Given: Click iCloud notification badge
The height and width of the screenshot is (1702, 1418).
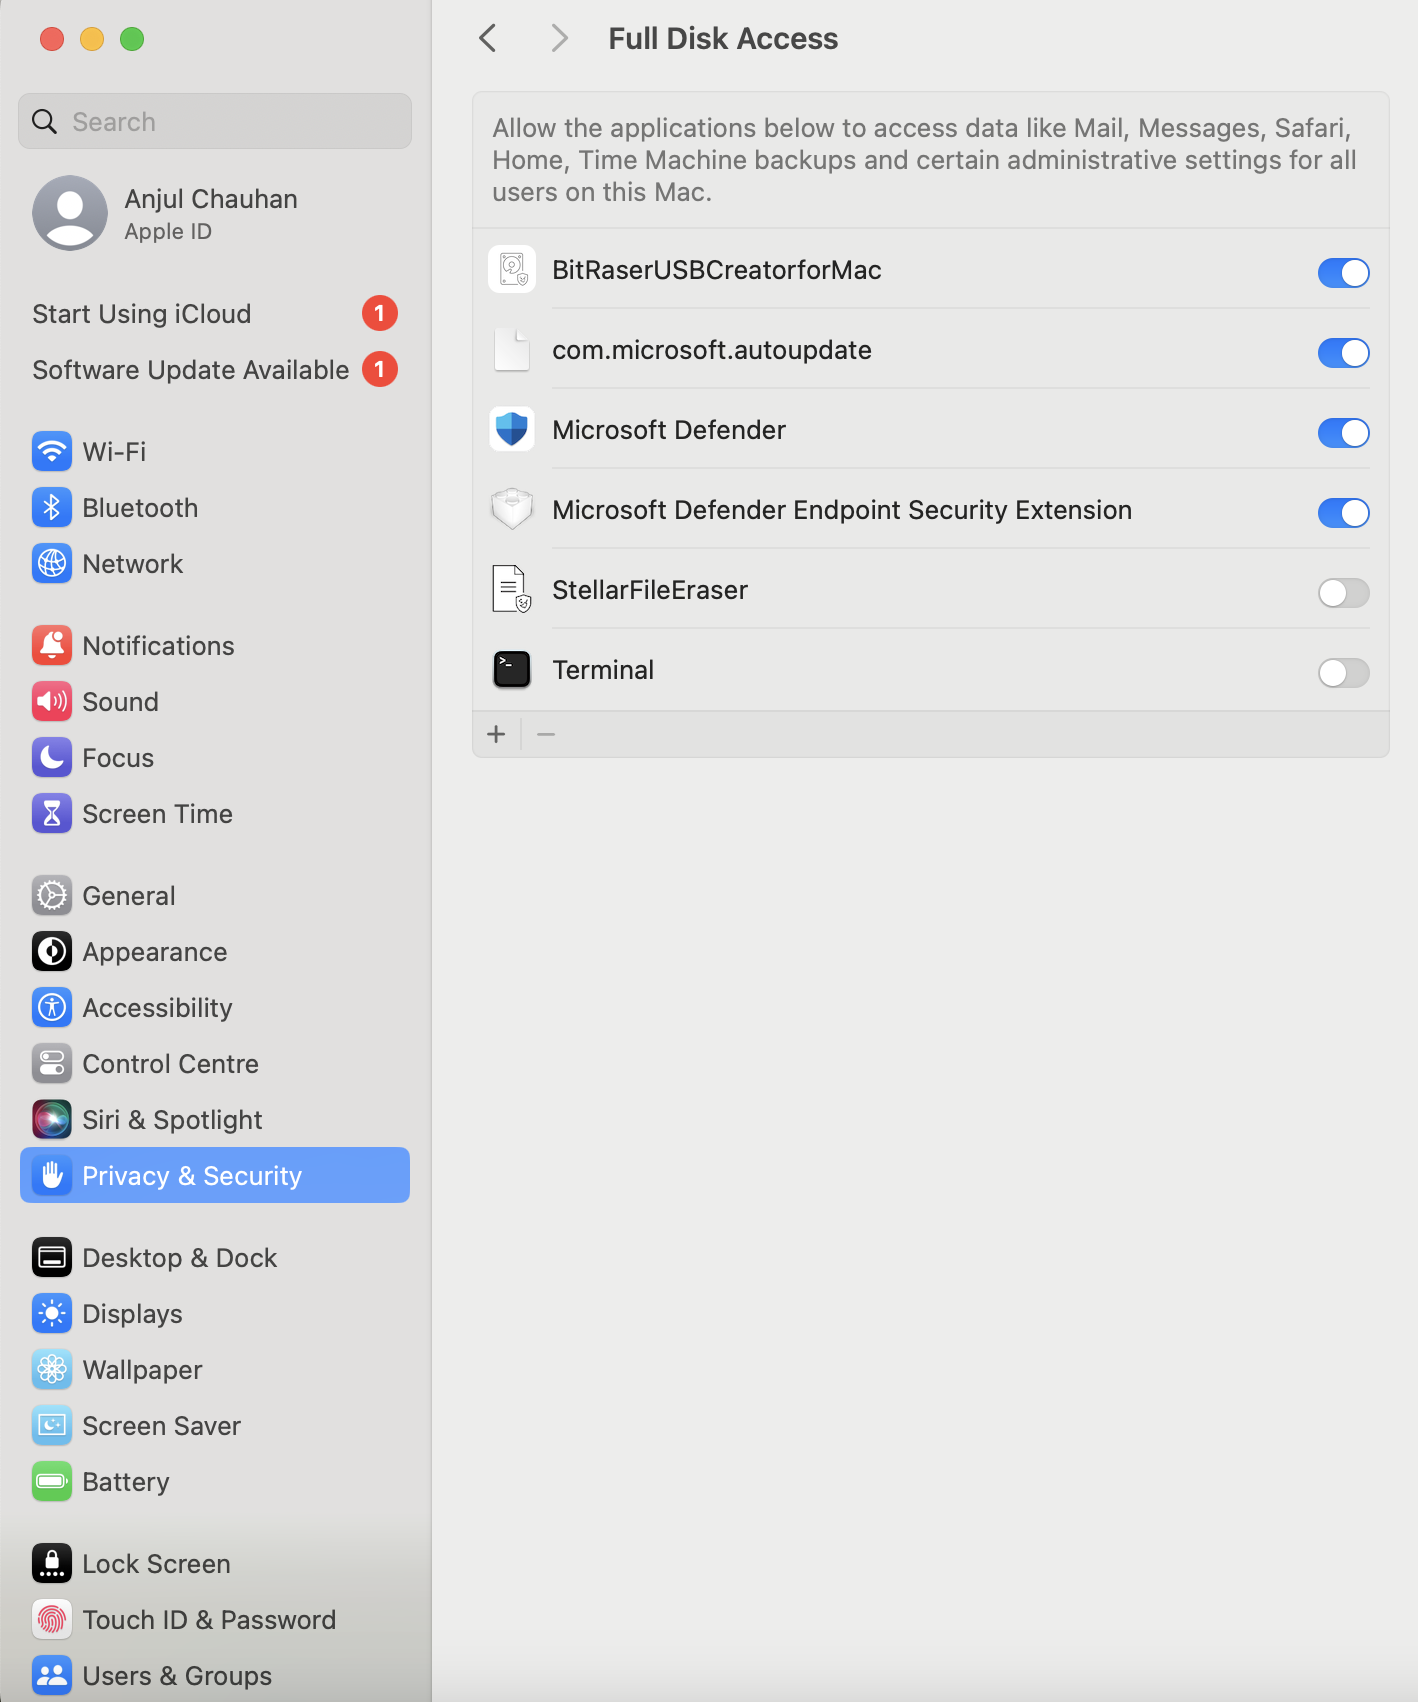Looking at the screenshot, I should 380,314.
